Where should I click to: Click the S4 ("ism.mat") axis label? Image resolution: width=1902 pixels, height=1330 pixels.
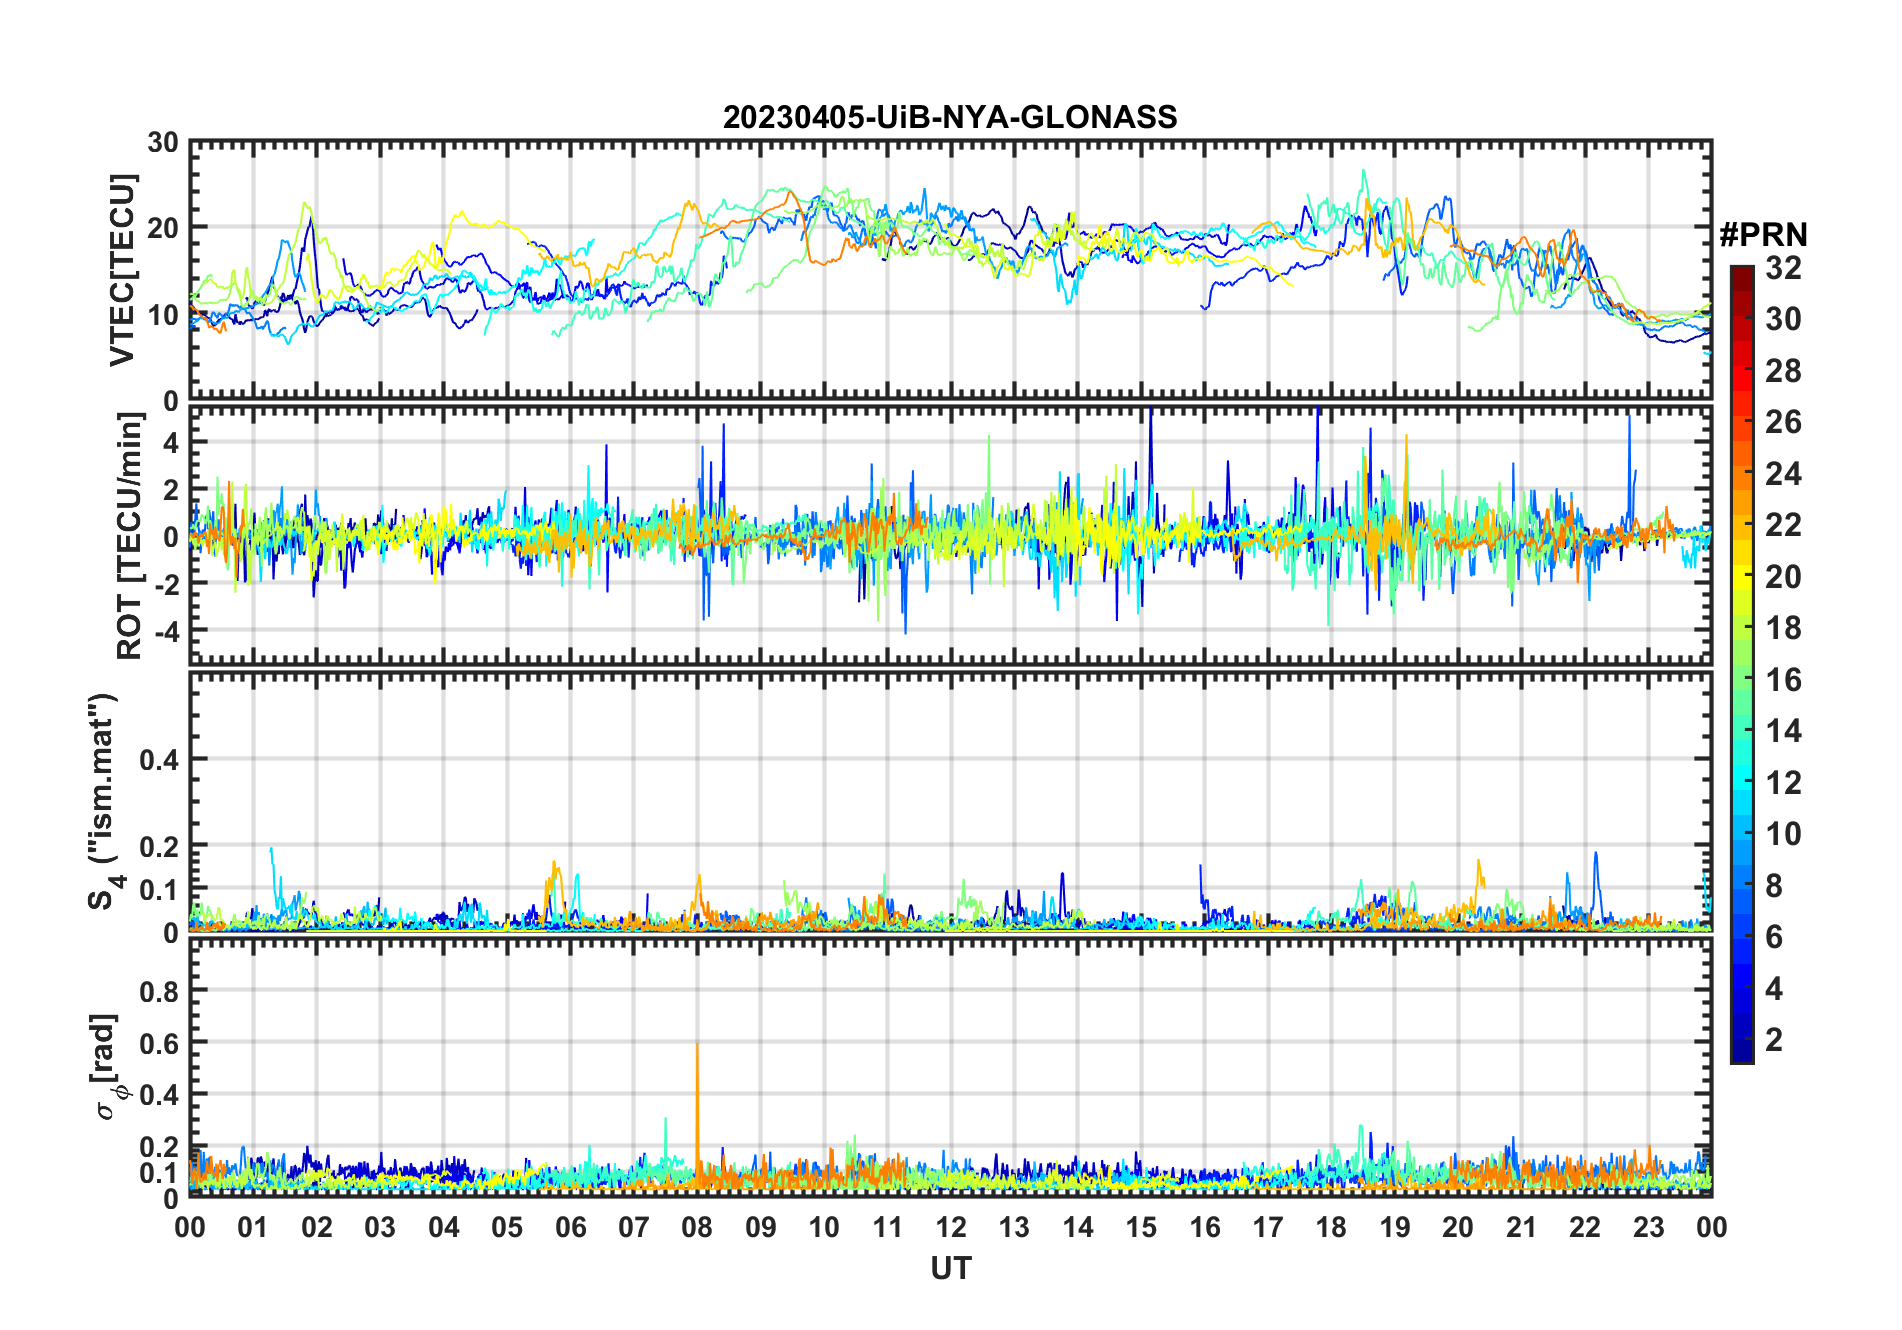click(x=105, y=801)
